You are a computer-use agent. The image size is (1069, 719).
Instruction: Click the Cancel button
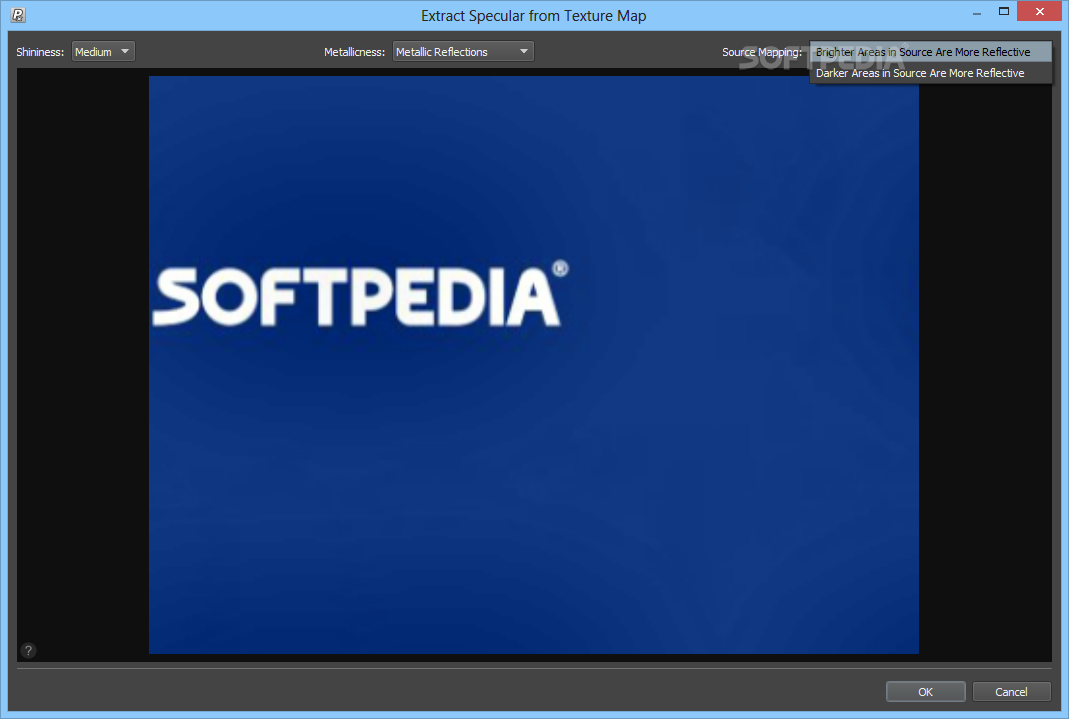(1011, 692)
